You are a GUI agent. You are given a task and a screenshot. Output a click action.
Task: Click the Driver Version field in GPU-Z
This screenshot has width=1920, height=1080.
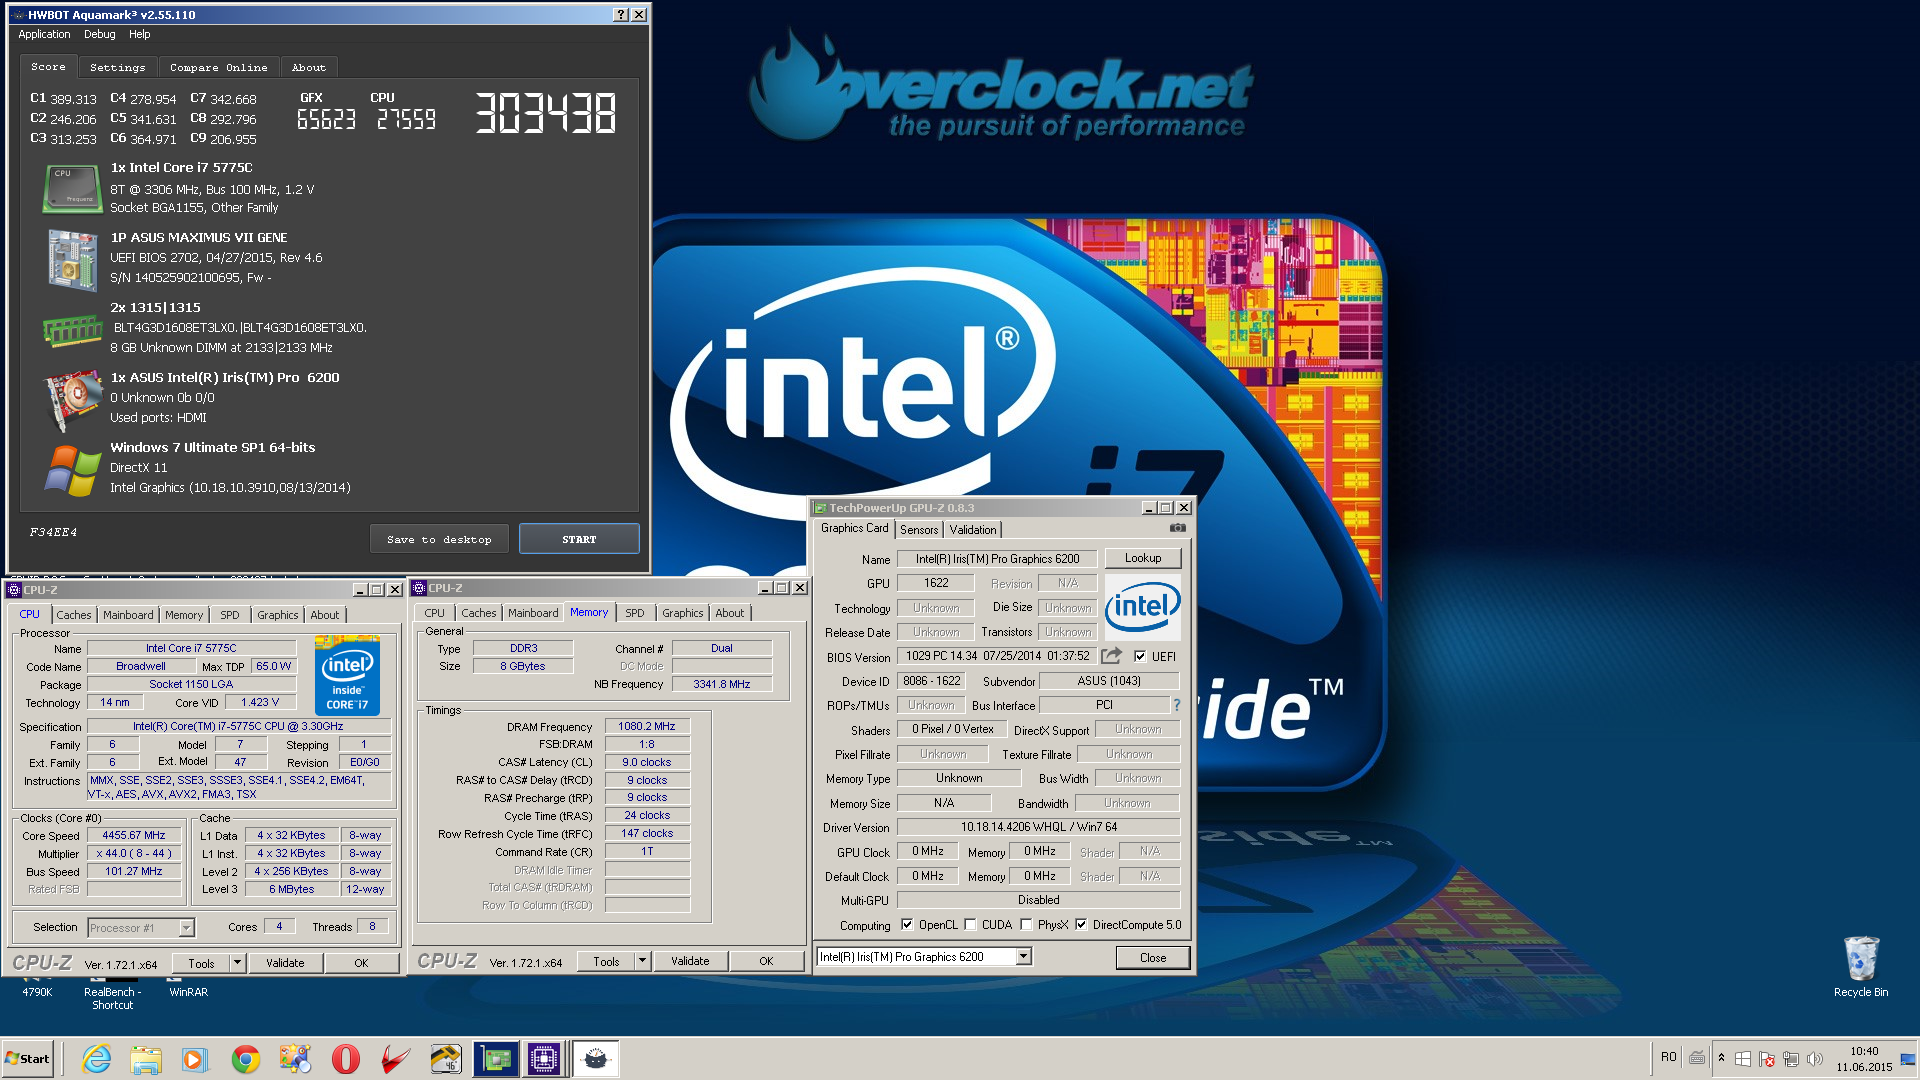coord(1038,827)
